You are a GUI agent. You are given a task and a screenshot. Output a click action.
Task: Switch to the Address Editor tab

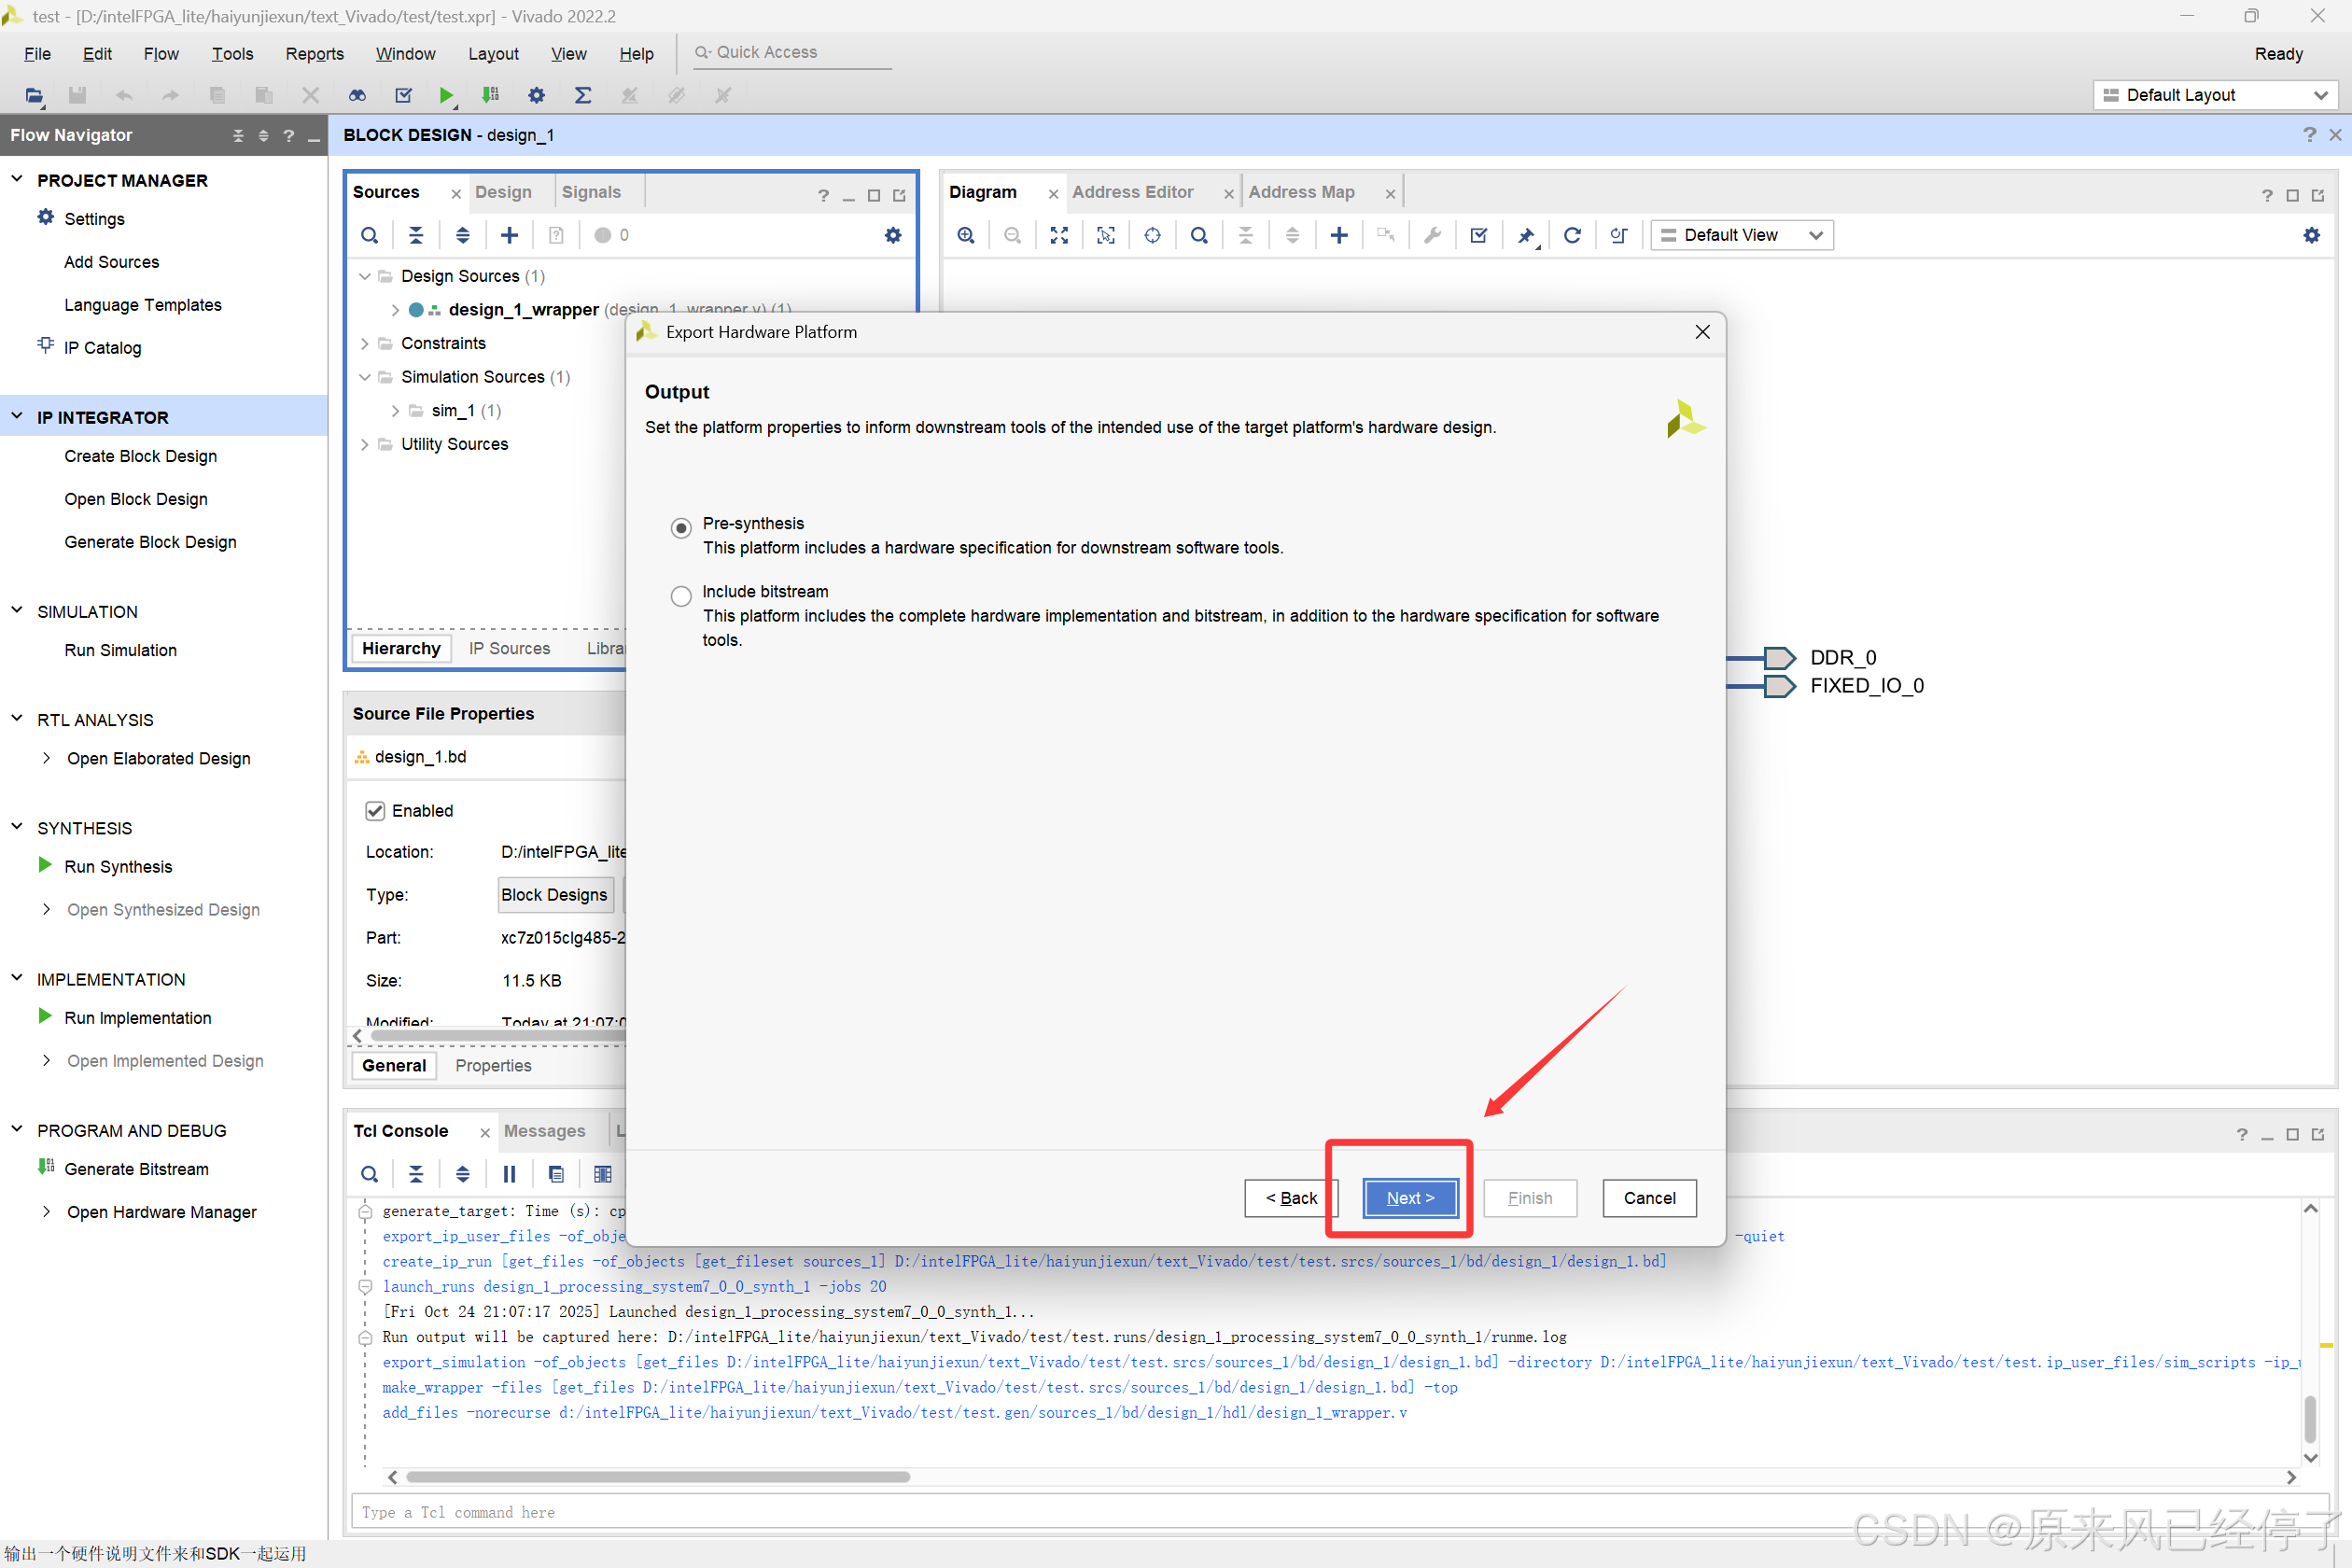click(1132, 192)
